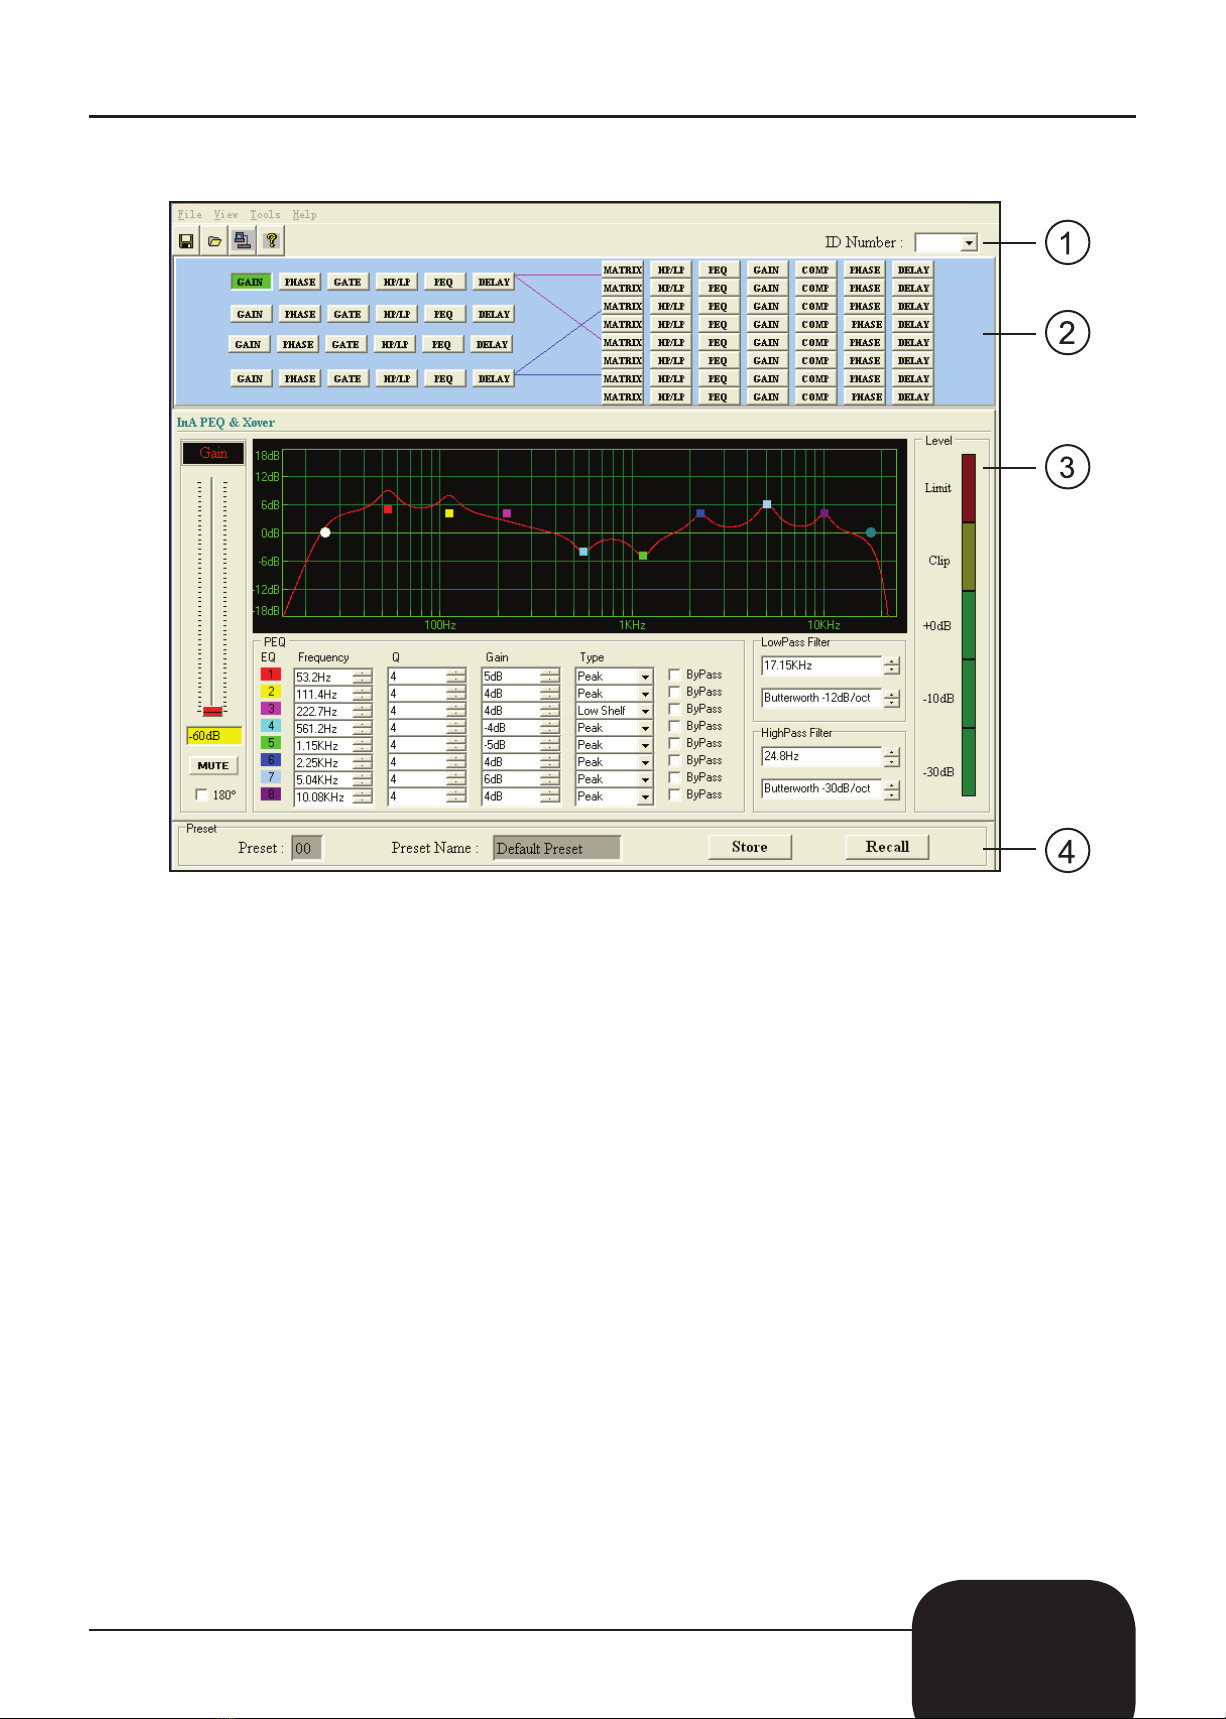Open Type dropdown for EQ band 5
This screenshot has width=1226, height=1719.
click(x=645, y=745)
